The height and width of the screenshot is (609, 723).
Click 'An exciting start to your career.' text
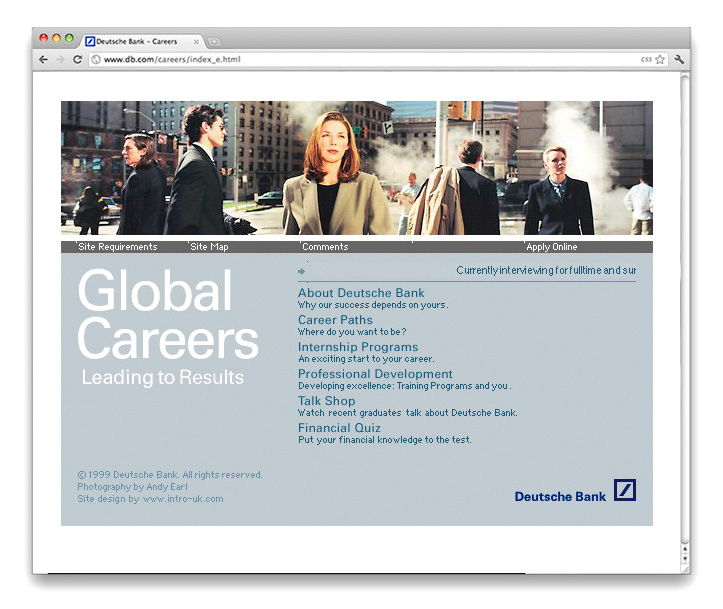tap(366, 359)
